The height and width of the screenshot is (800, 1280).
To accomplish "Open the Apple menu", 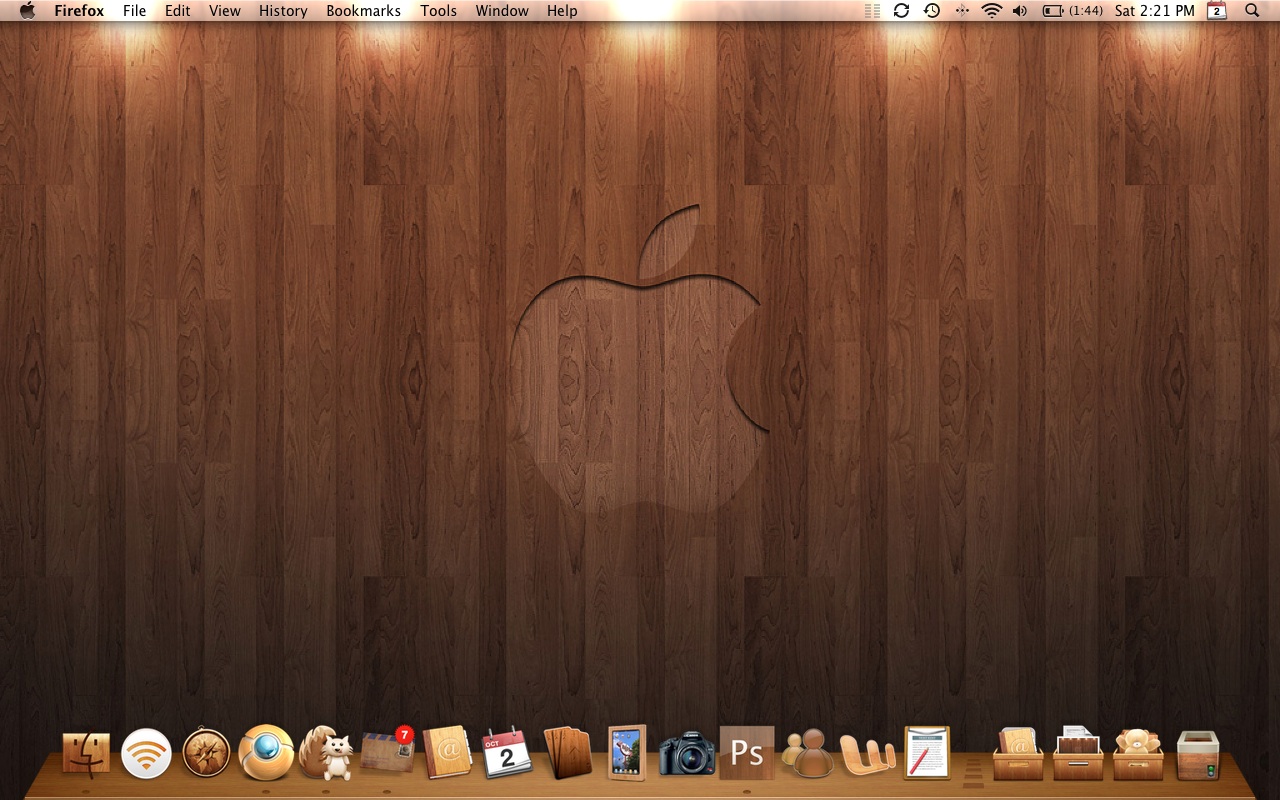I will 27,11.
